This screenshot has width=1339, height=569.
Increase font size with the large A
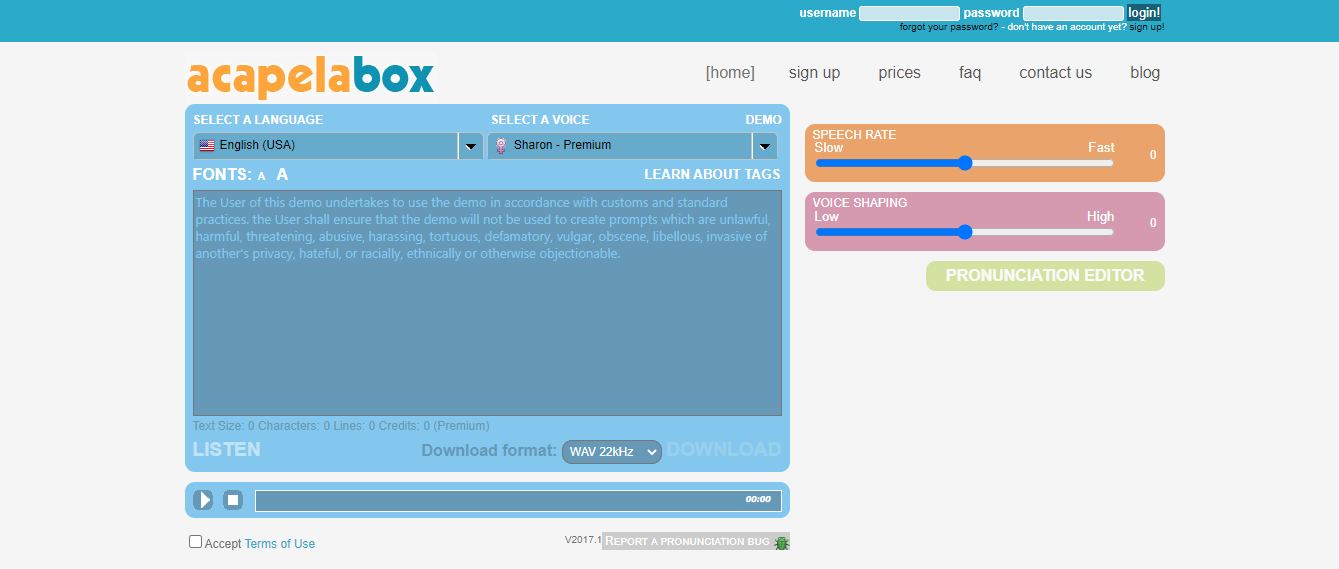[282, 175]
